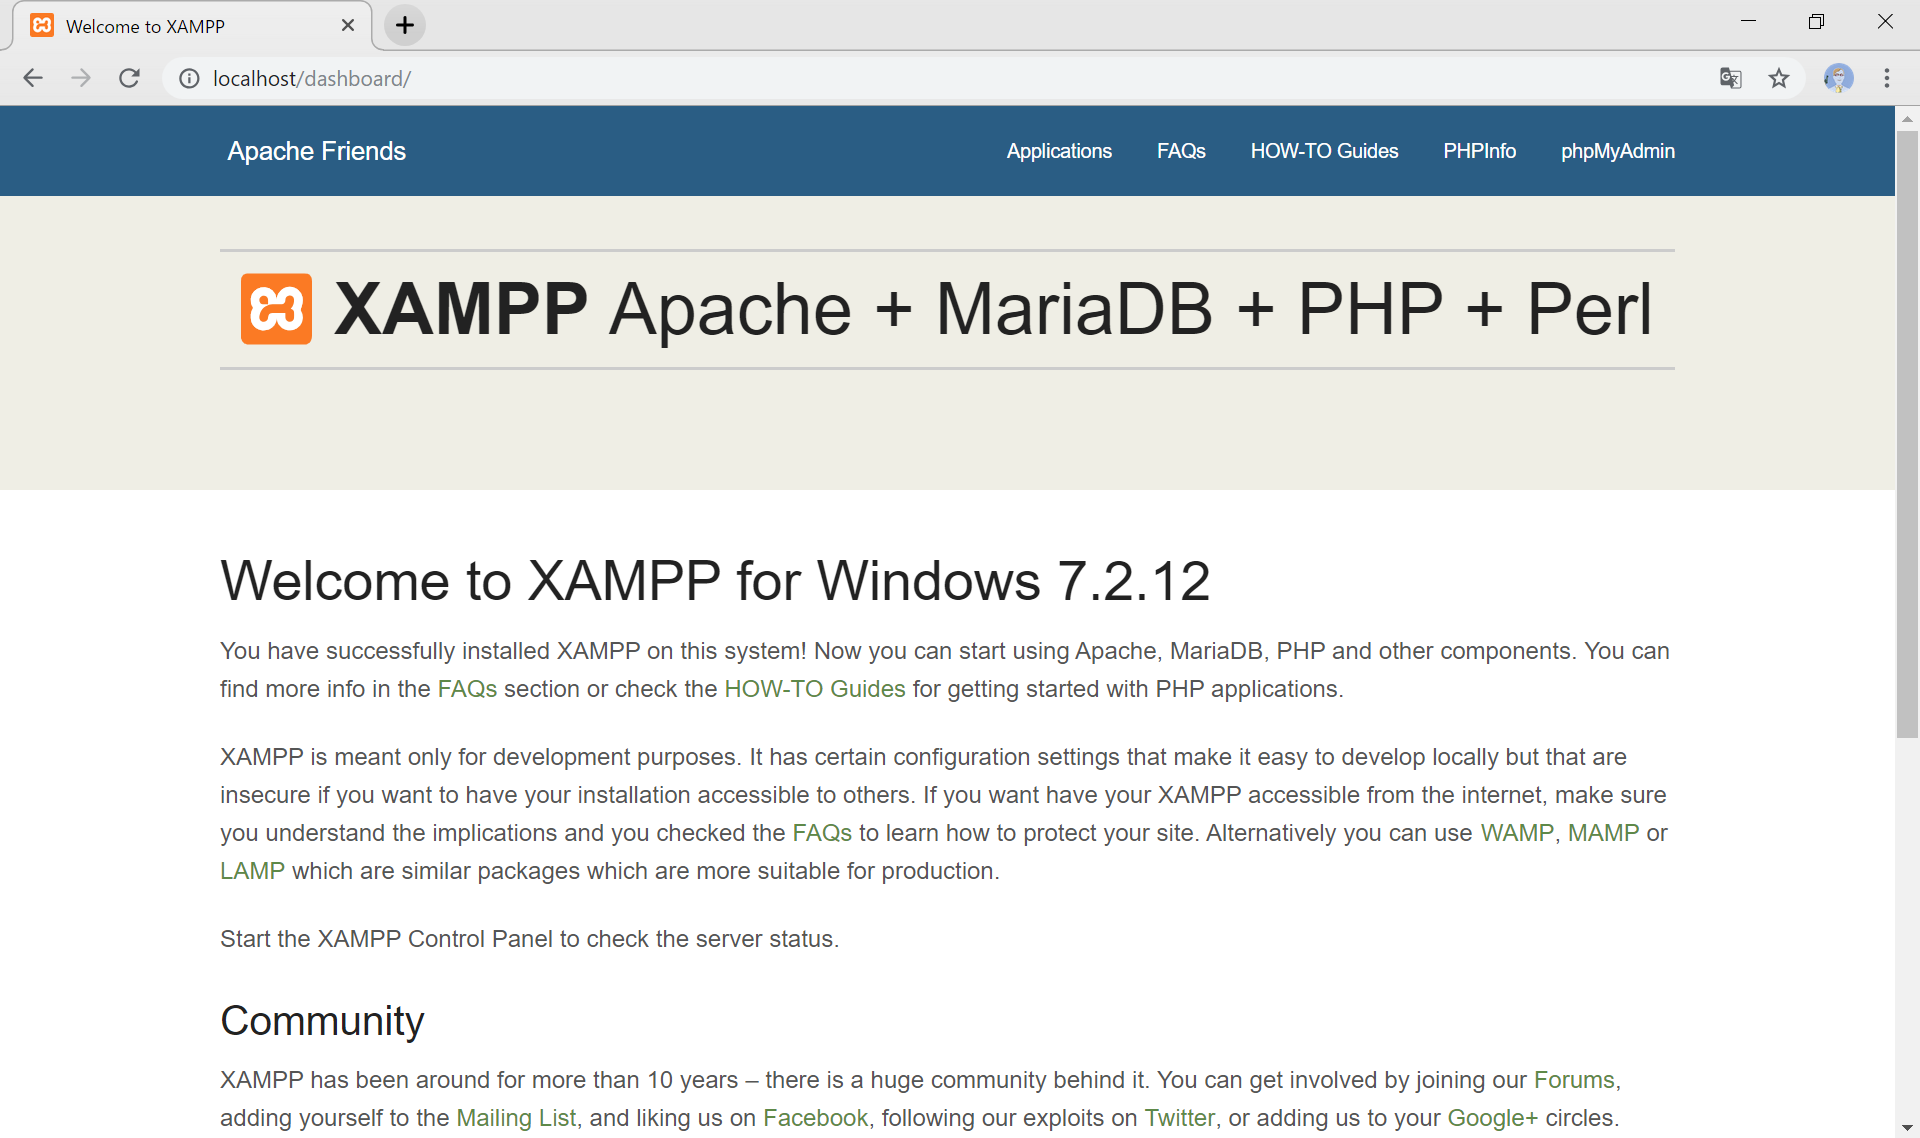1920x1138 pixels.
Task: Go to phpMyAdmin in navigation bar
Action: (x=1617, y=151)
